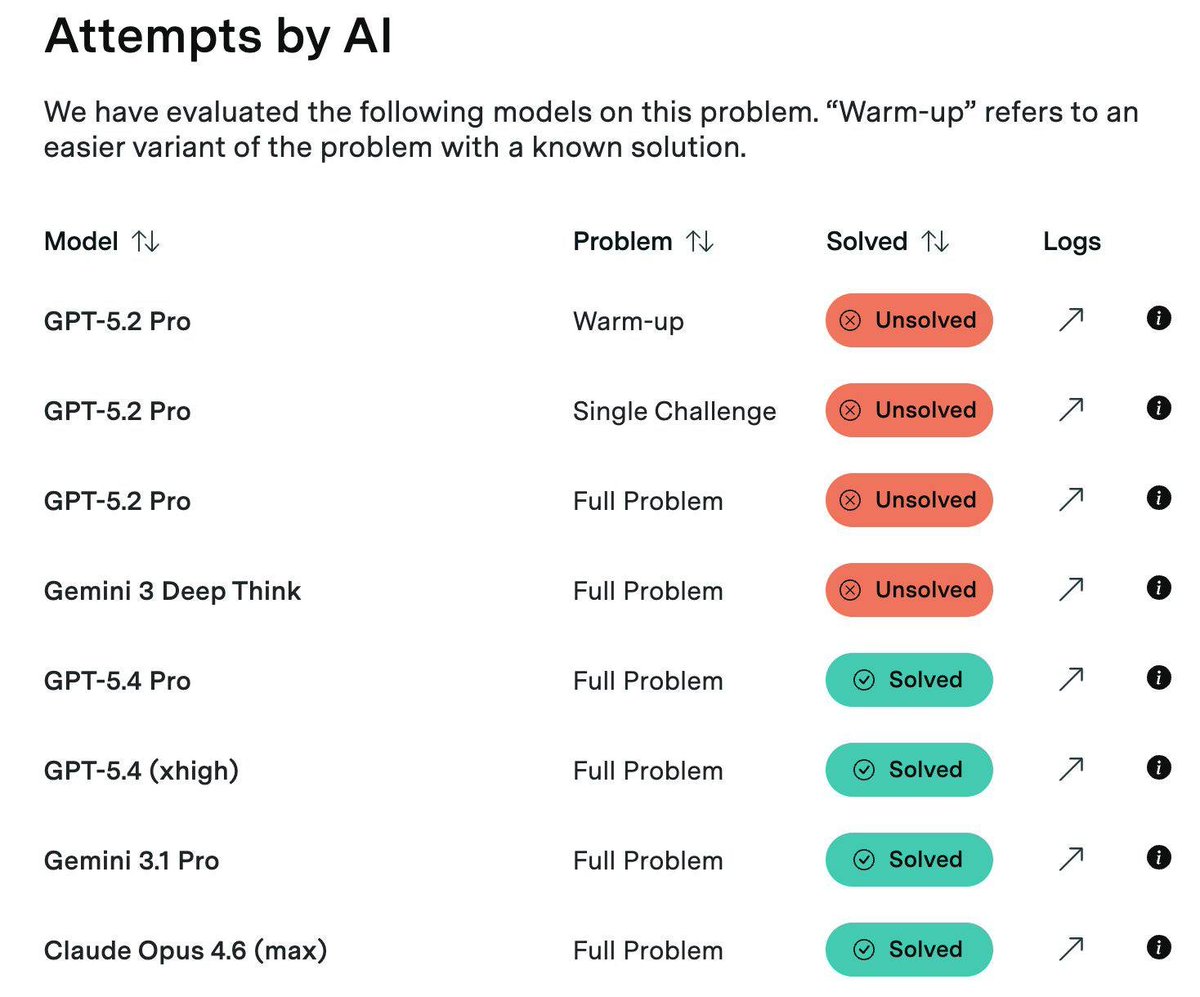Sort table by Model column
The image size is (1200, 997).
click(x=145, y=242)
